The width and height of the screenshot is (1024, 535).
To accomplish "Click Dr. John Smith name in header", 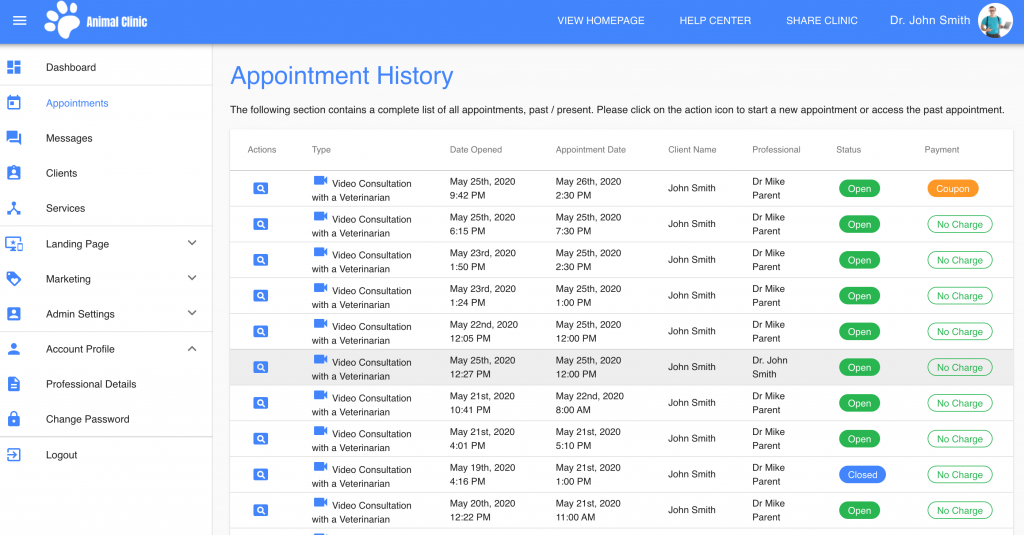I will point(930,20).
